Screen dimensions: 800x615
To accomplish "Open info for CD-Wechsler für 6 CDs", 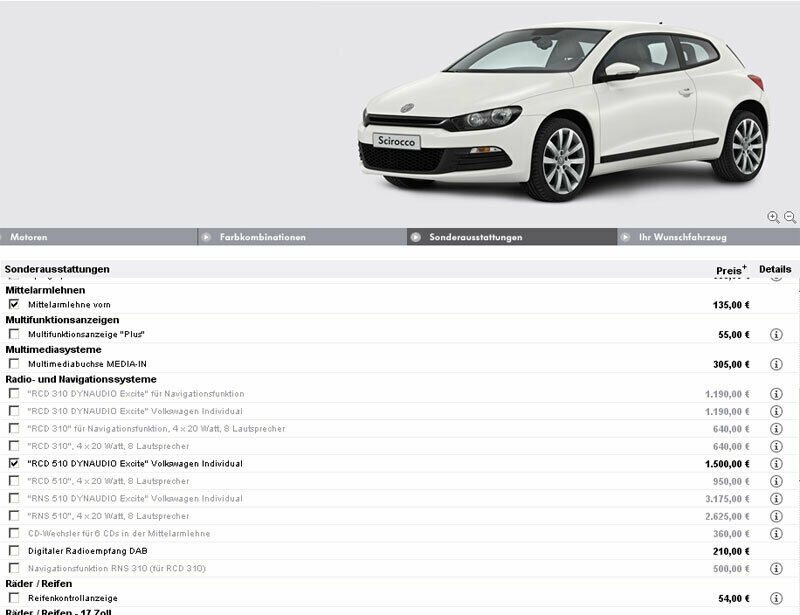I will tap(775, 533).
